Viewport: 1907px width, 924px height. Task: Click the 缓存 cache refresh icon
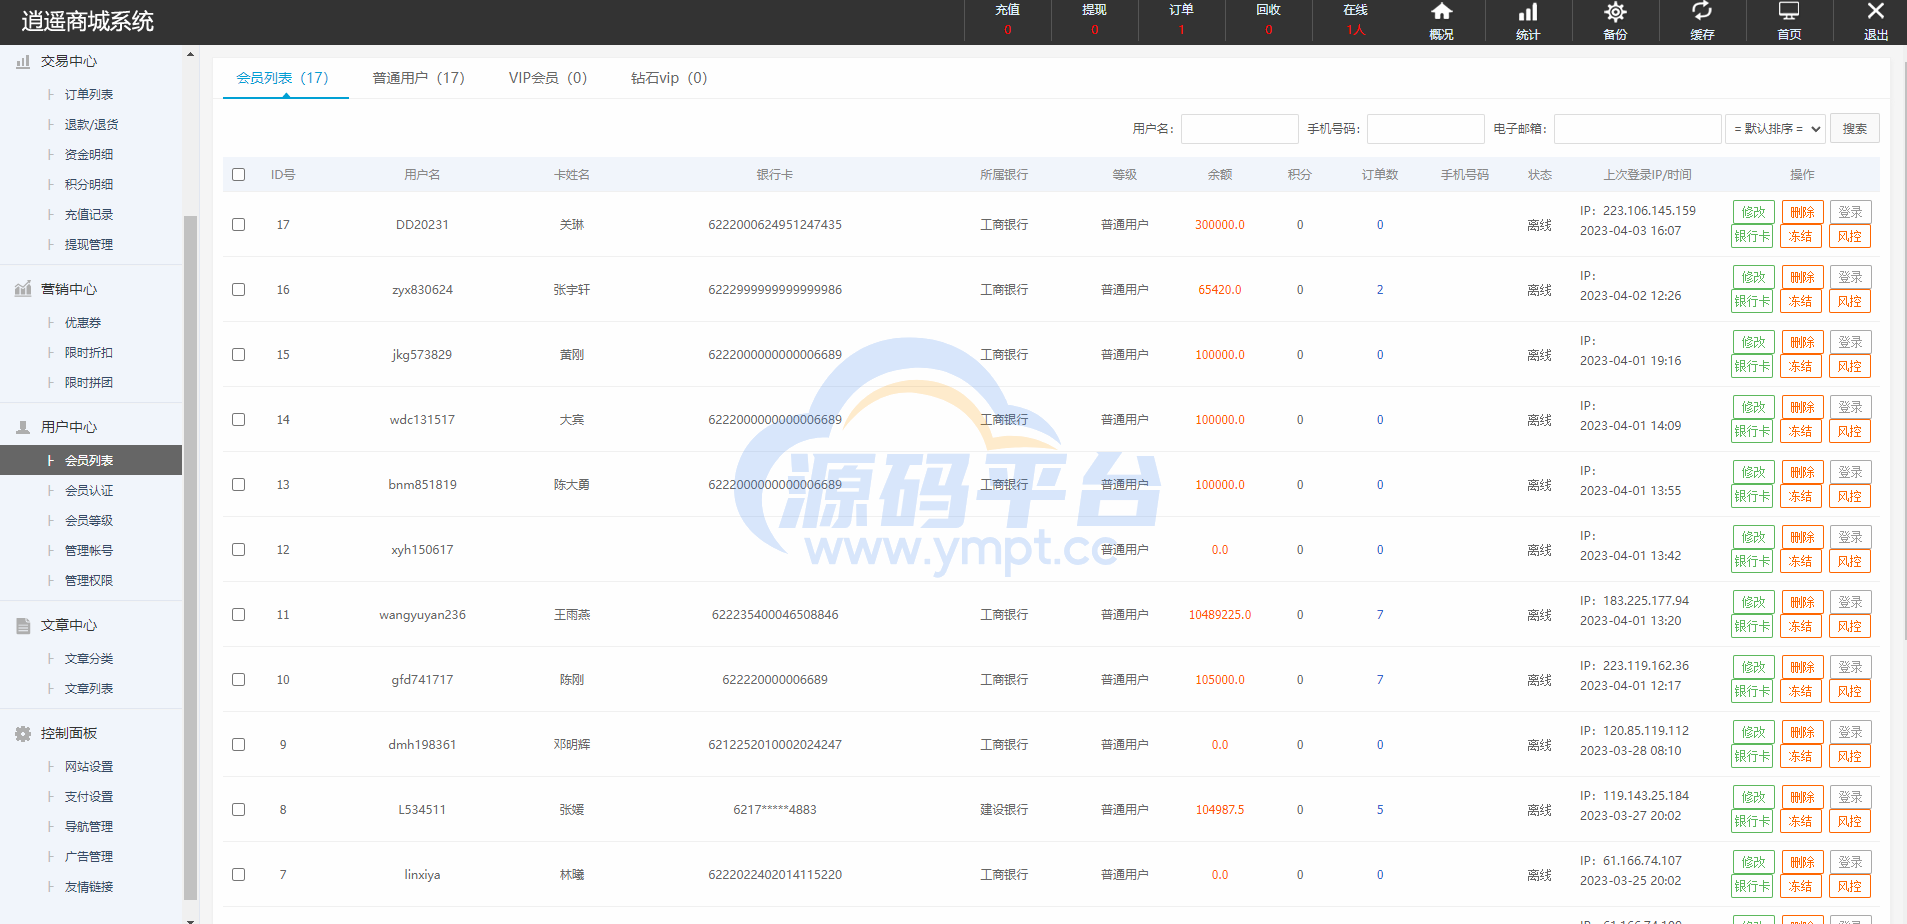point(1702,12)
